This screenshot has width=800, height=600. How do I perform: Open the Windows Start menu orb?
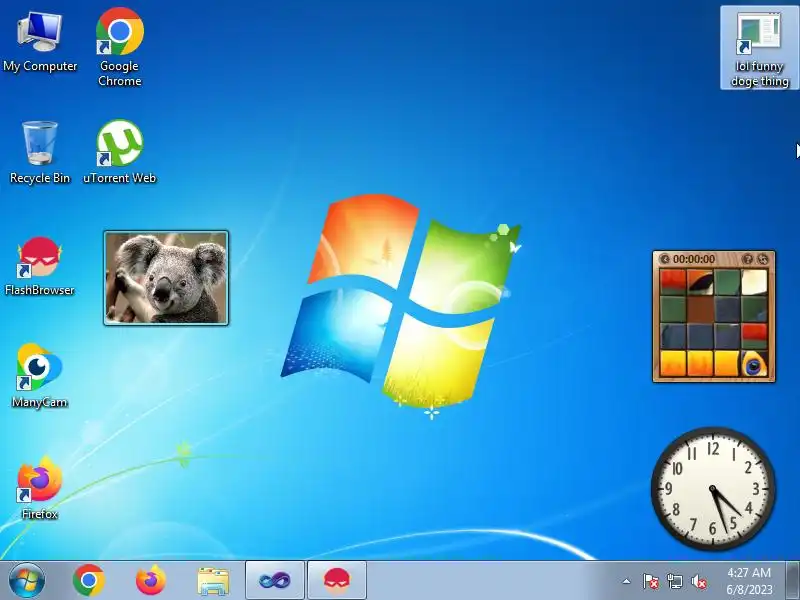(x=26, y=581)
